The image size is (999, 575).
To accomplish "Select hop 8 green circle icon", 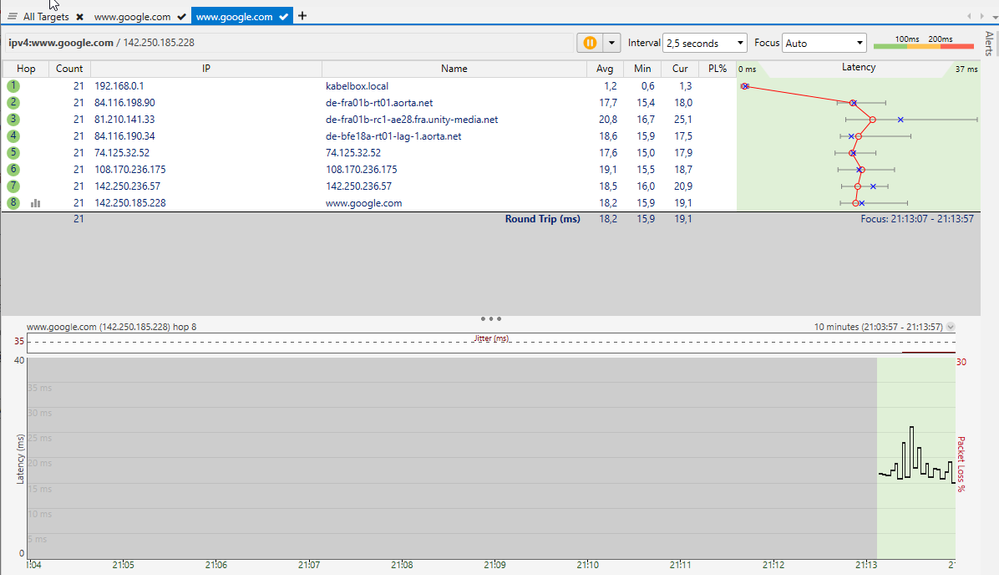I will pyautogui.click(x=13, y=203).
